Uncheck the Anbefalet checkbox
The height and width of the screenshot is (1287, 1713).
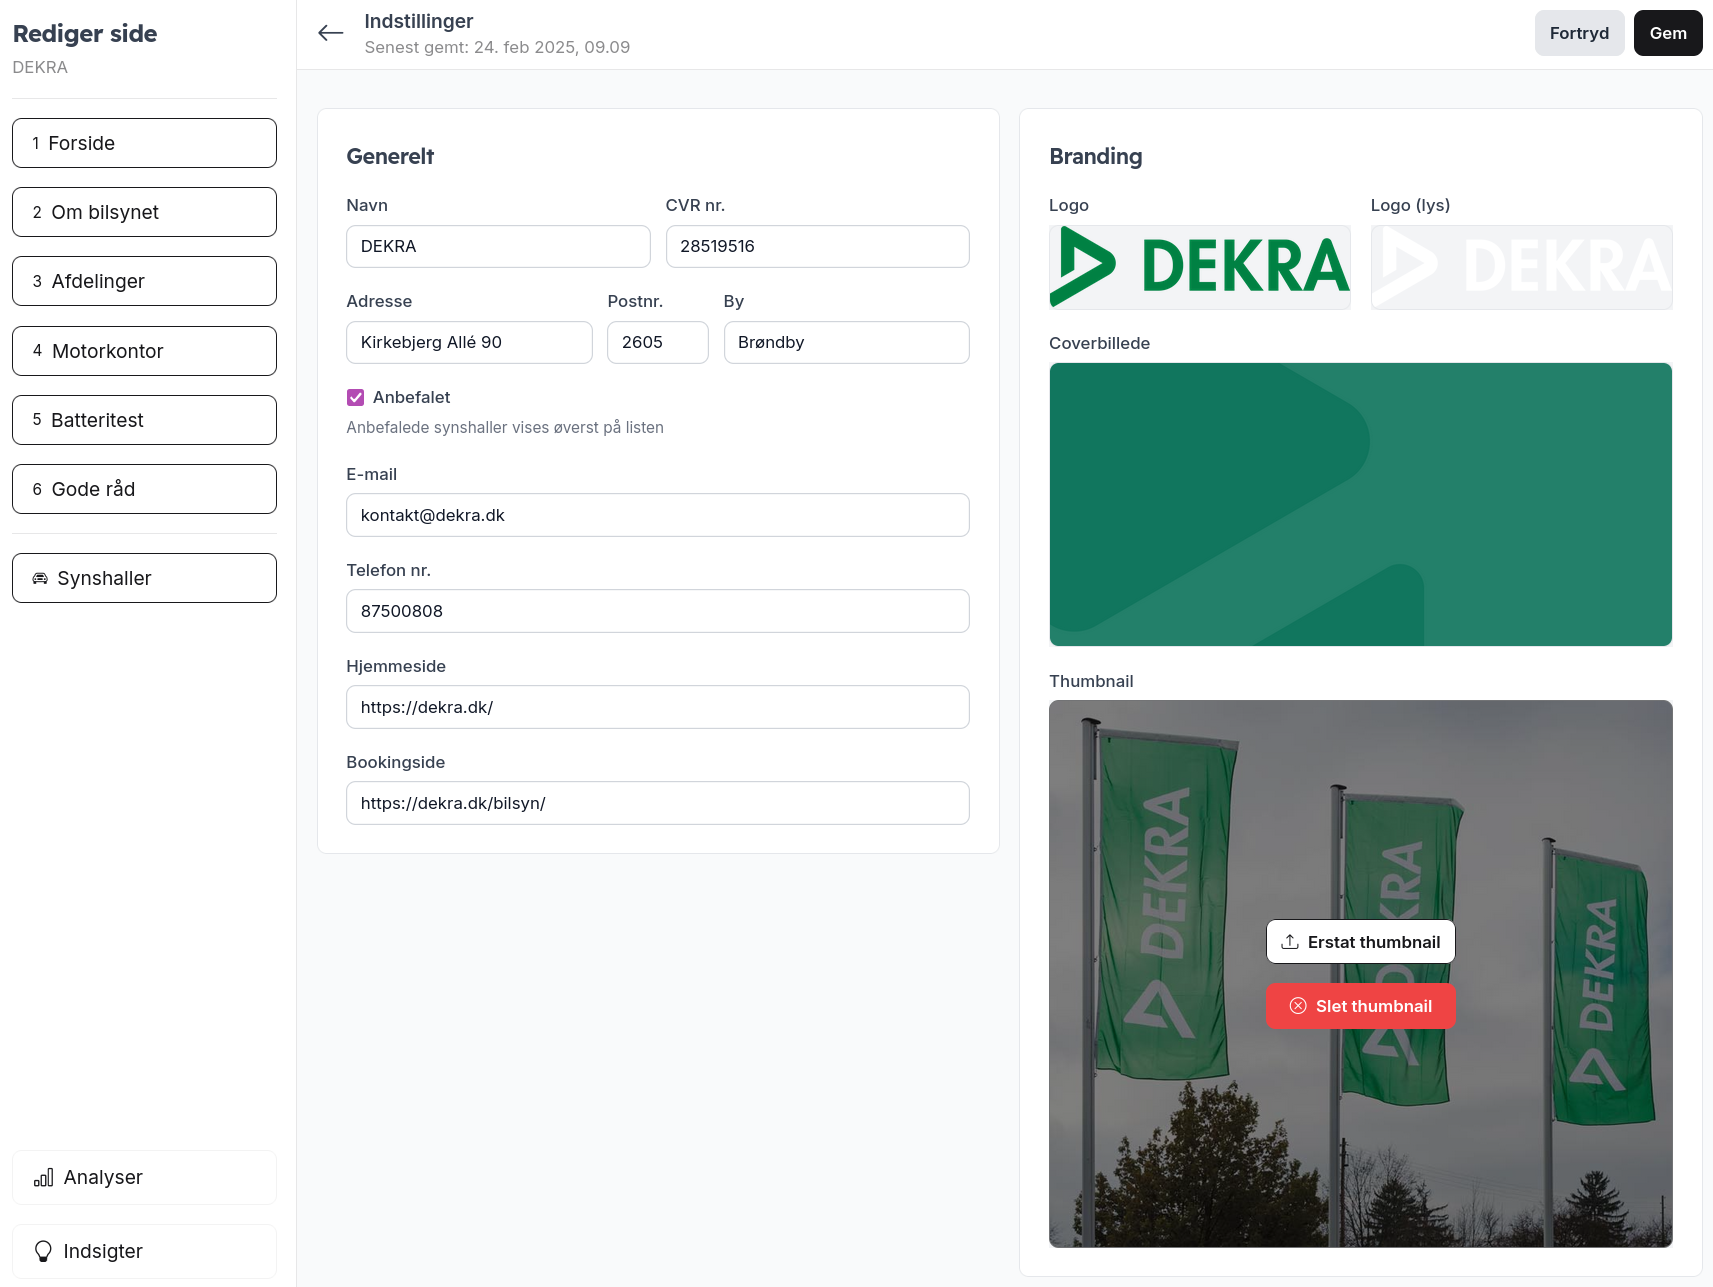coord(356,398)
